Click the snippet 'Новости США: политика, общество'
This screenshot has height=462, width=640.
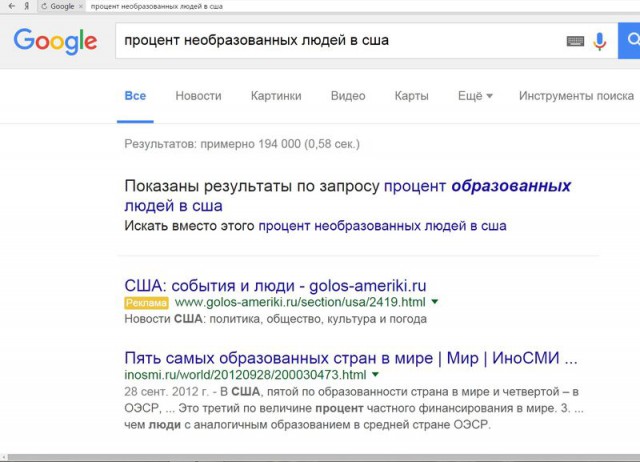275,319
